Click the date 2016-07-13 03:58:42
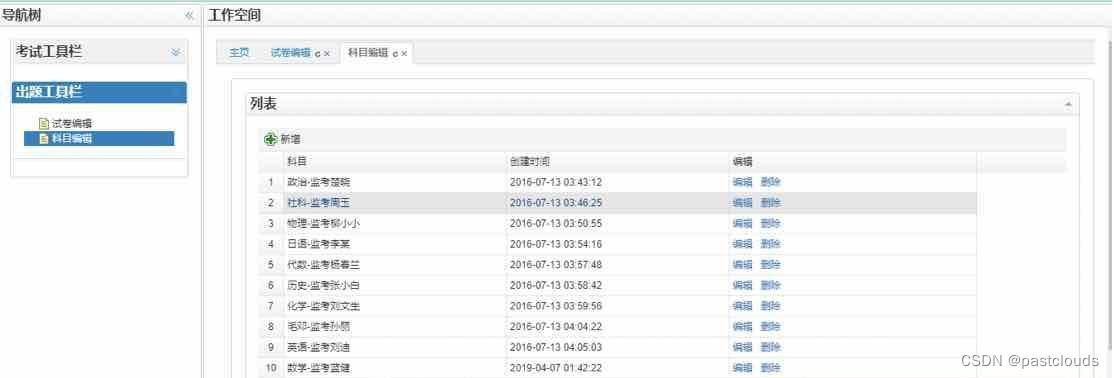Image resolution: width=1114 pixels, height=378 pixels. point(556,285)
